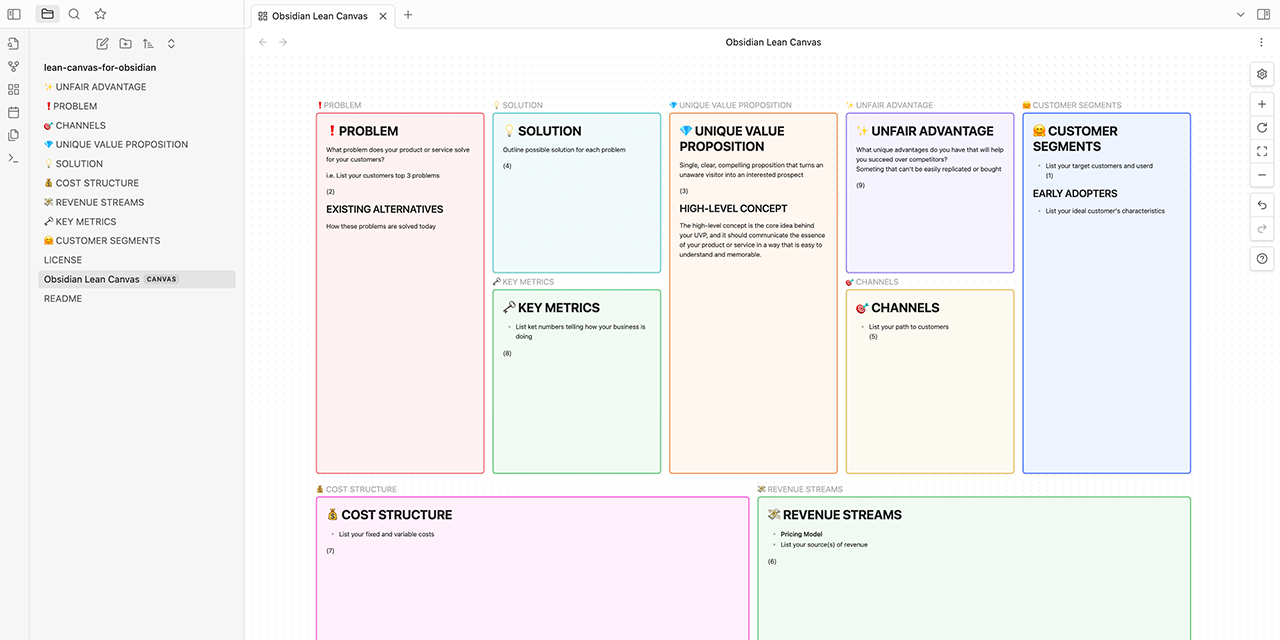Open the help button on the canvas panel
Screen dimensions: 1280x640
click(x=1261, y=258)
